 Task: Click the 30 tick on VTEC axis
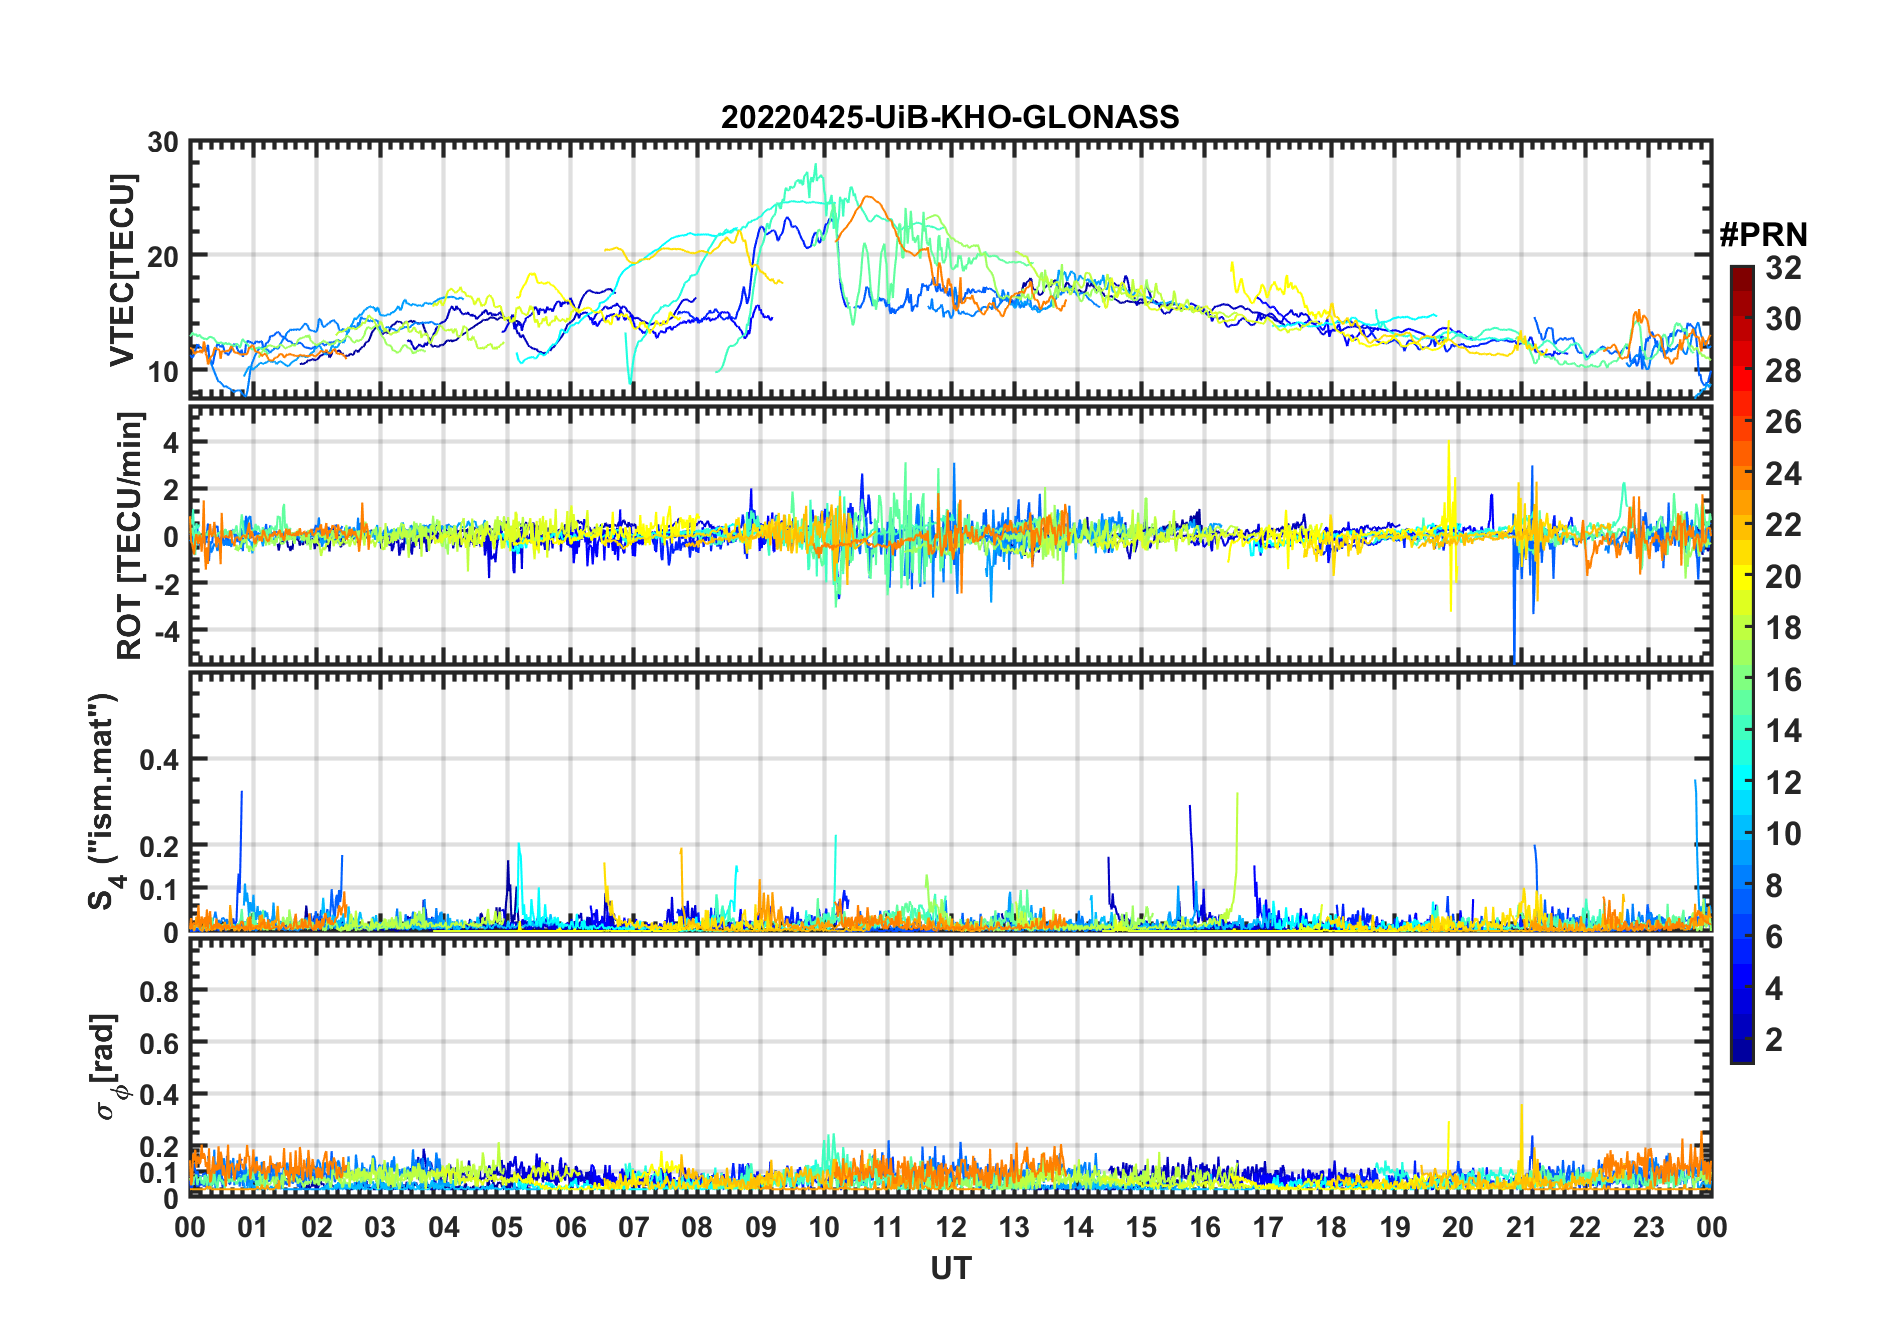click(163, 143)
